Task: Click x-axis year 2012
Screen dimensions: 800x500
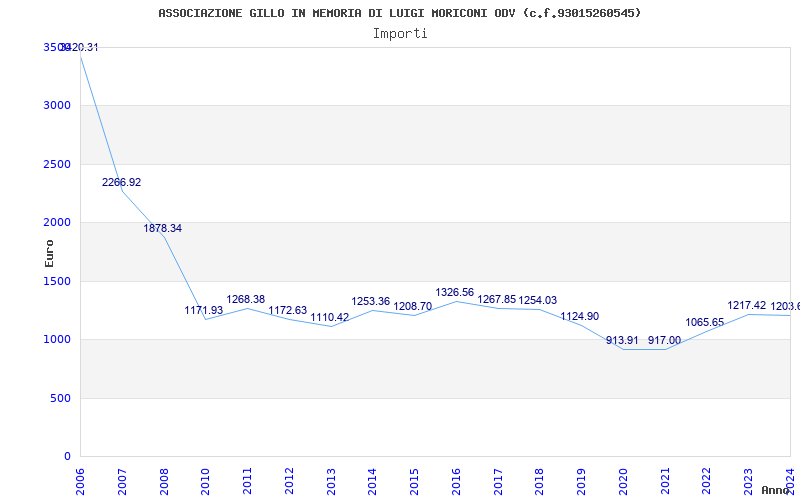Action: 289,482
